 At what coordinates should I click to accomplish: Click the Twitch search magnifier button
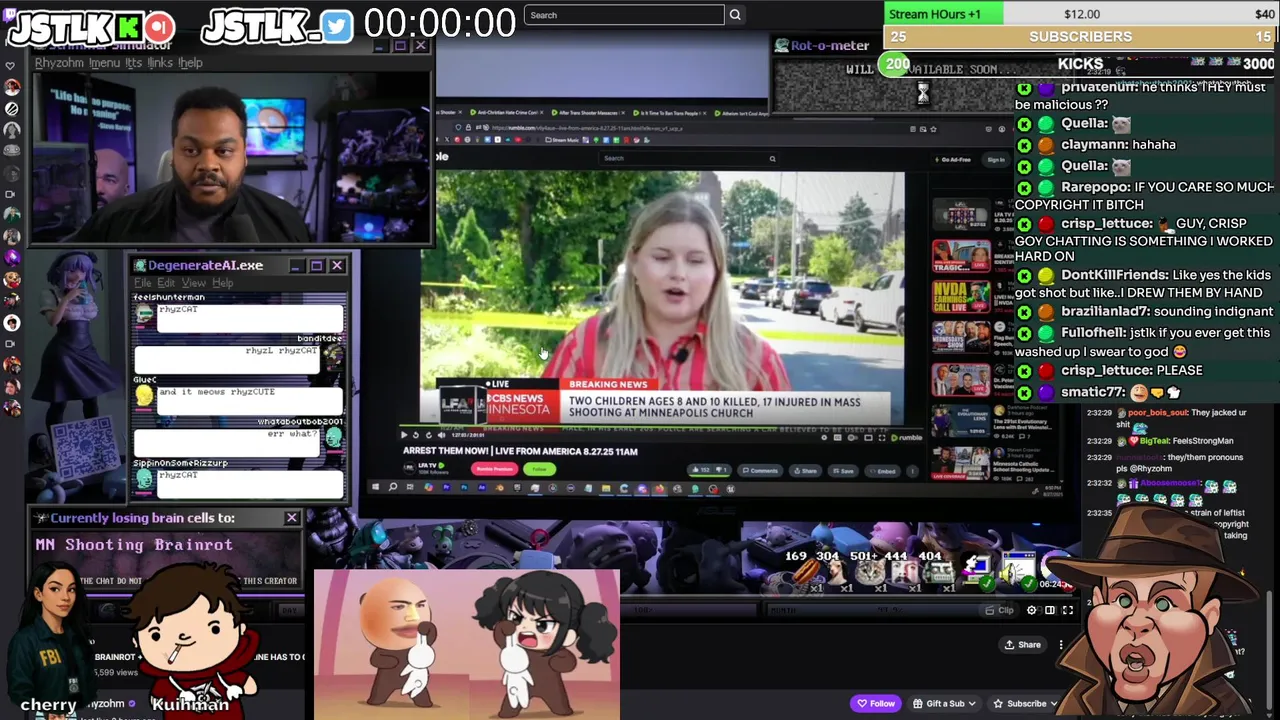coord(735,15)
